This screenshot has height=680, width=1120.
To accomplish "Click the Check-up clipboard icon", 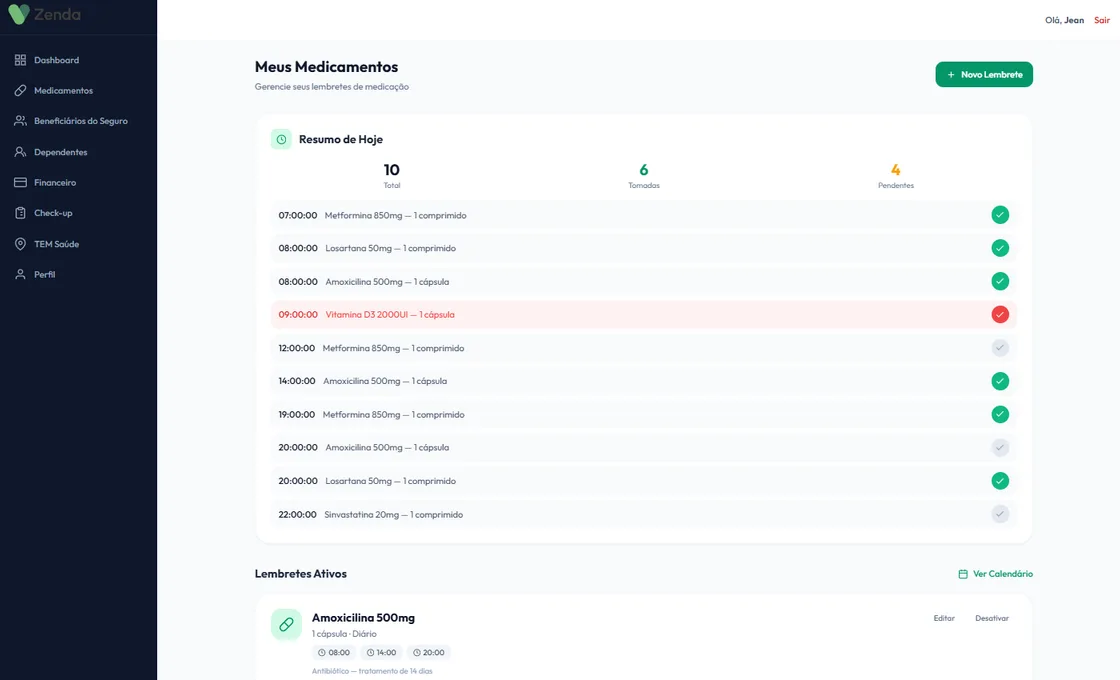I will click(x=20, y=213).
